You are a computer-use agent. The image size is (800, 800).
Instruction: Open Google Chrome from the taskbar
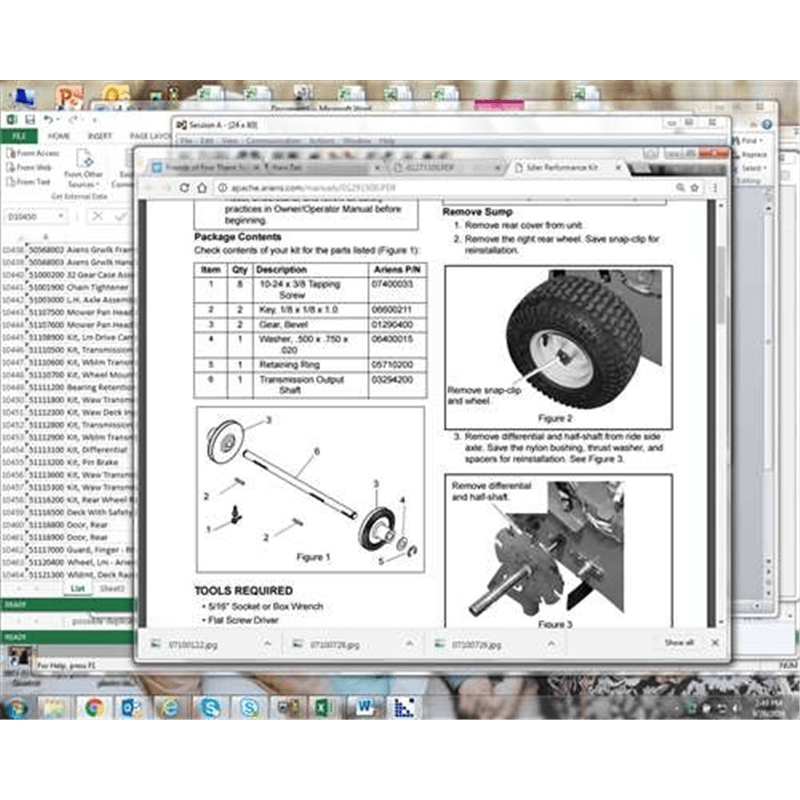click(x=94, y=708)
